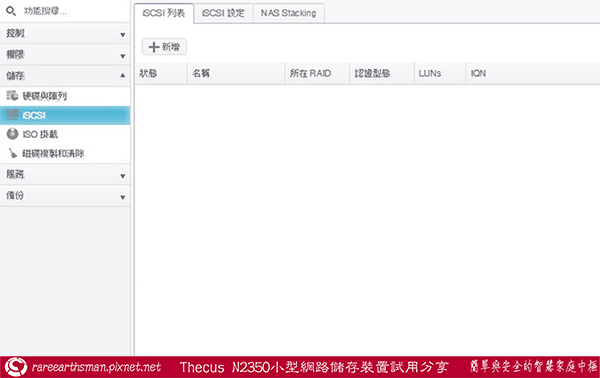This screenshot has width=600, height=378.
Task: Switch to the NAS Stacking tab
Action: [289, 13]
